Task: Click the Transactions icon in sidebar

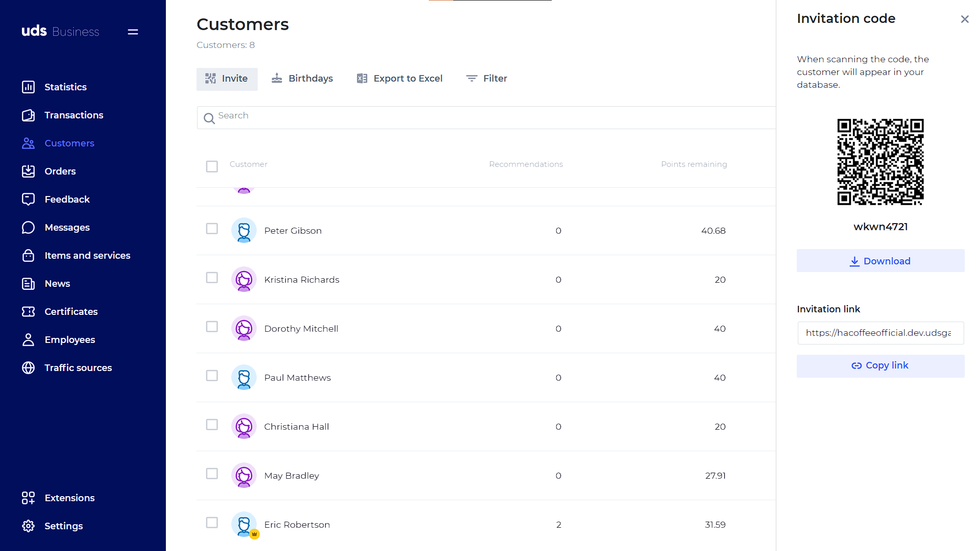Action: [28, 115]
